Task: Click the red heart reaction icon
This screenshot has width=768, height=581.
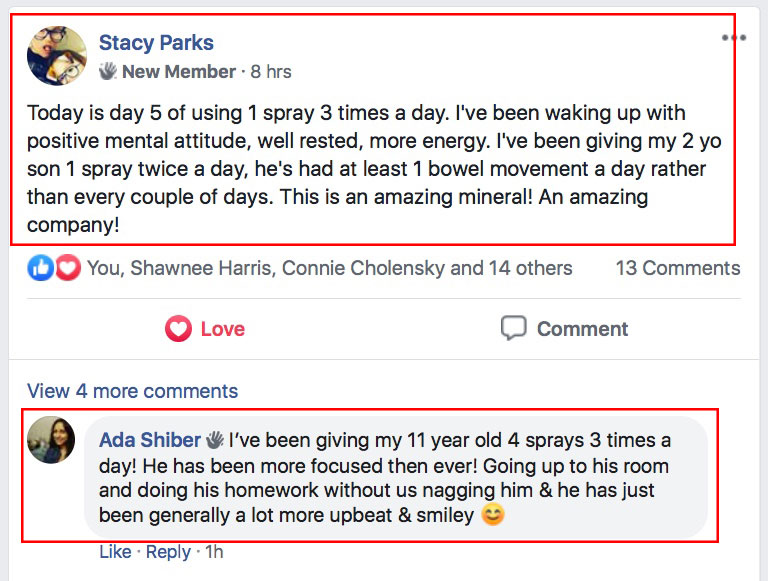Action: click(67, 268)
